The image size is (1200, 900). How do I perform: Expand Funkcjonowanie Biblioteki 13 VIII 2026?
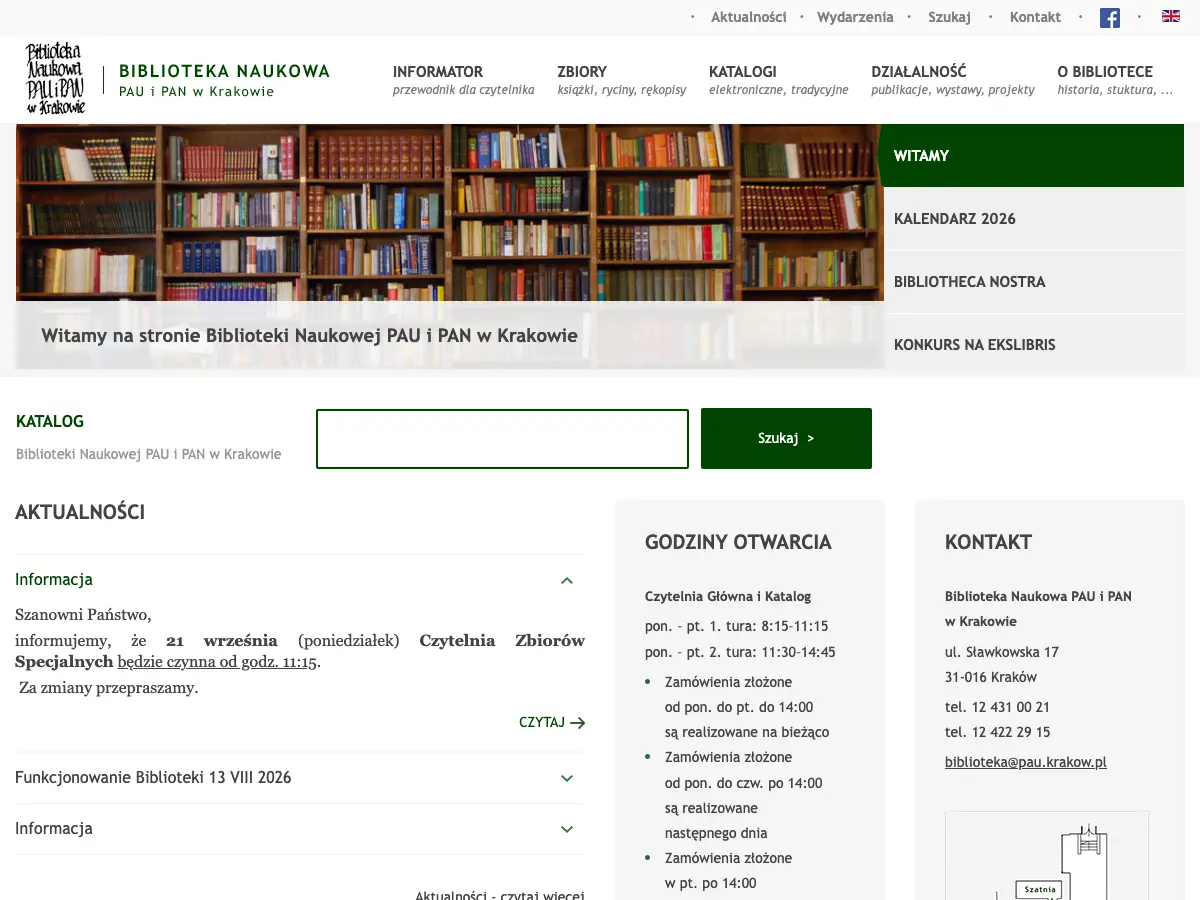click(x=300, y=778)
